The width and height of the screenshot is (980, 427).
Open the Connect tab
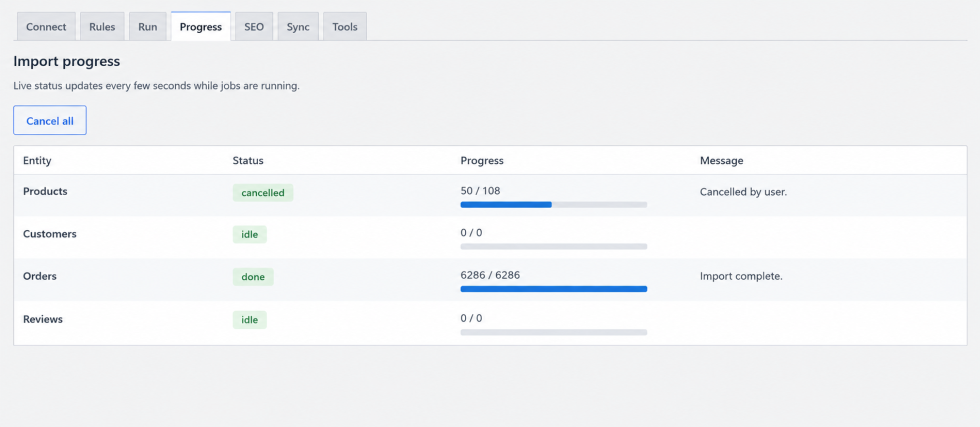coord(46,27)
